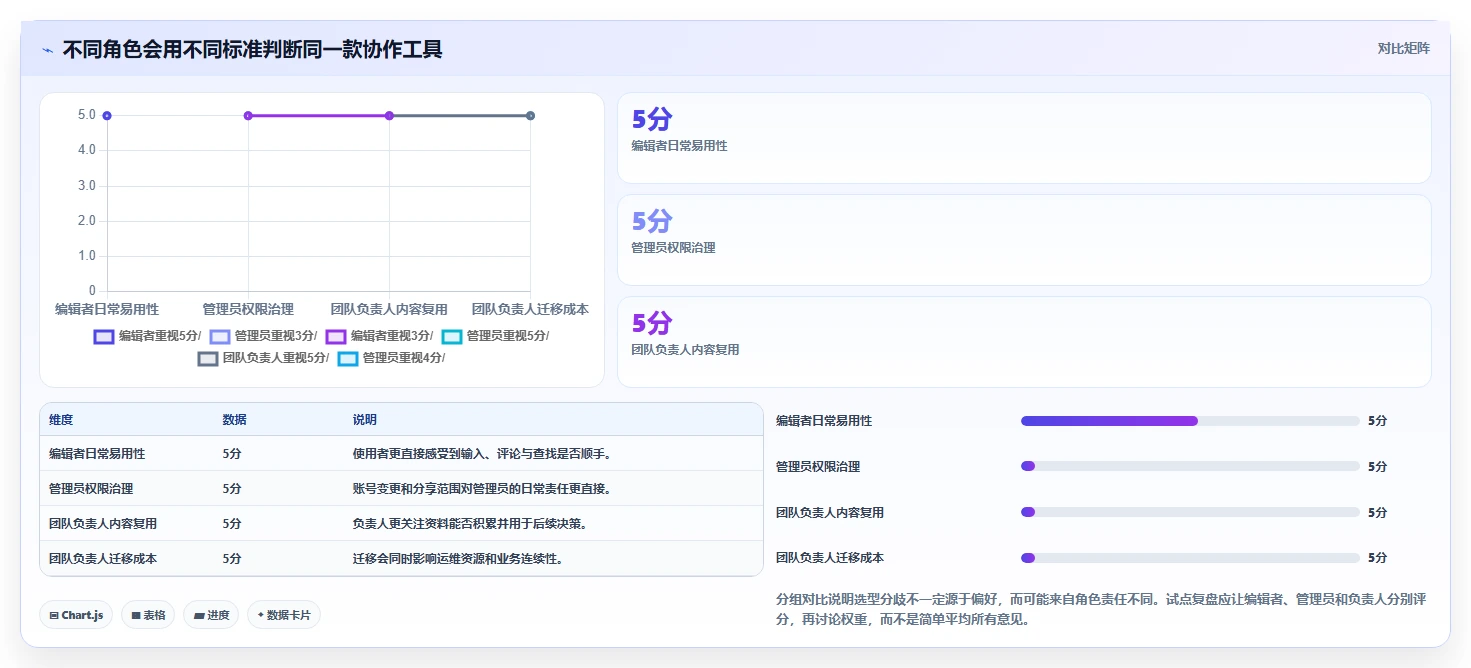The height and width of the screenshot is (668, 1471).
Task: Click the Chart.js chip icon
Action: pyautogui.click(x=54, y=615)
